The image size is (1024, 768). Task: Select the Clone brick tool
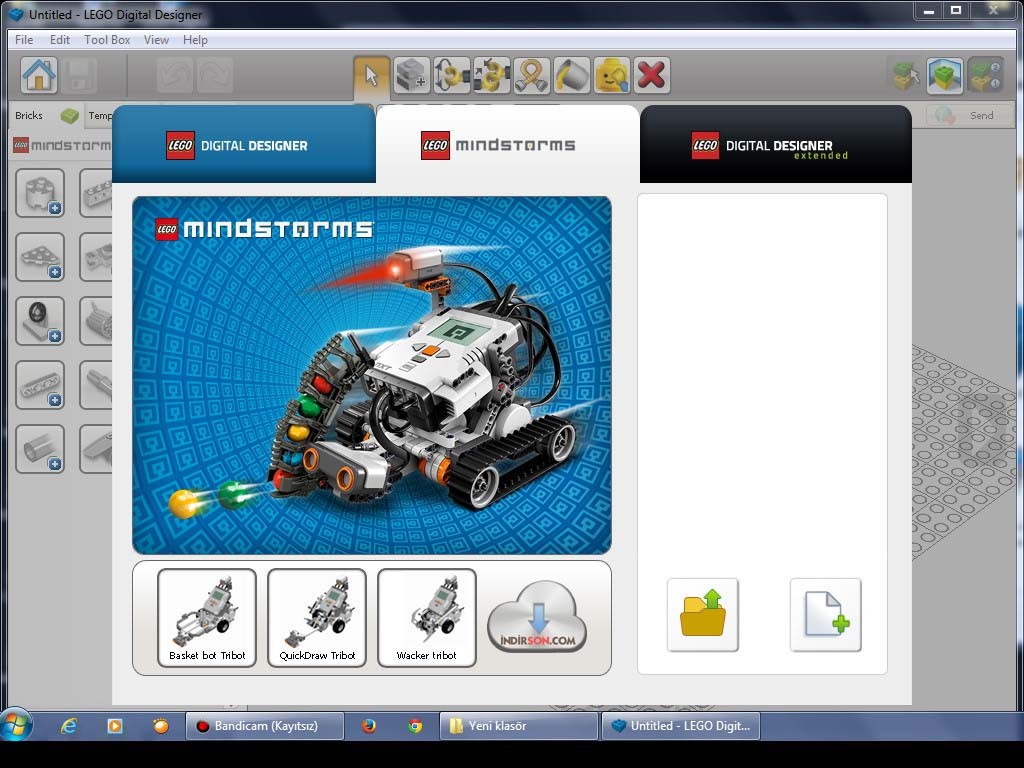click(x=411, y=76)
